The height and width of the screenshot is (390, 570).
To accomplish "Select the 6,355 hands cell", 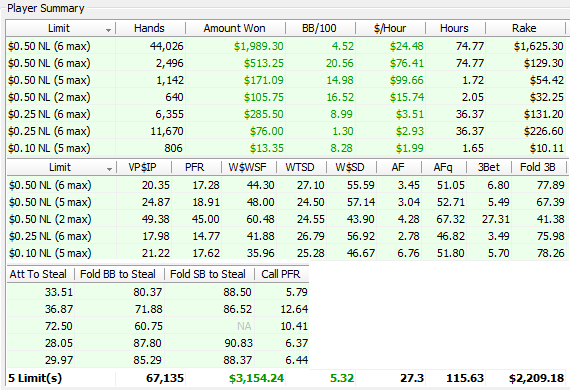I will 169,114.
